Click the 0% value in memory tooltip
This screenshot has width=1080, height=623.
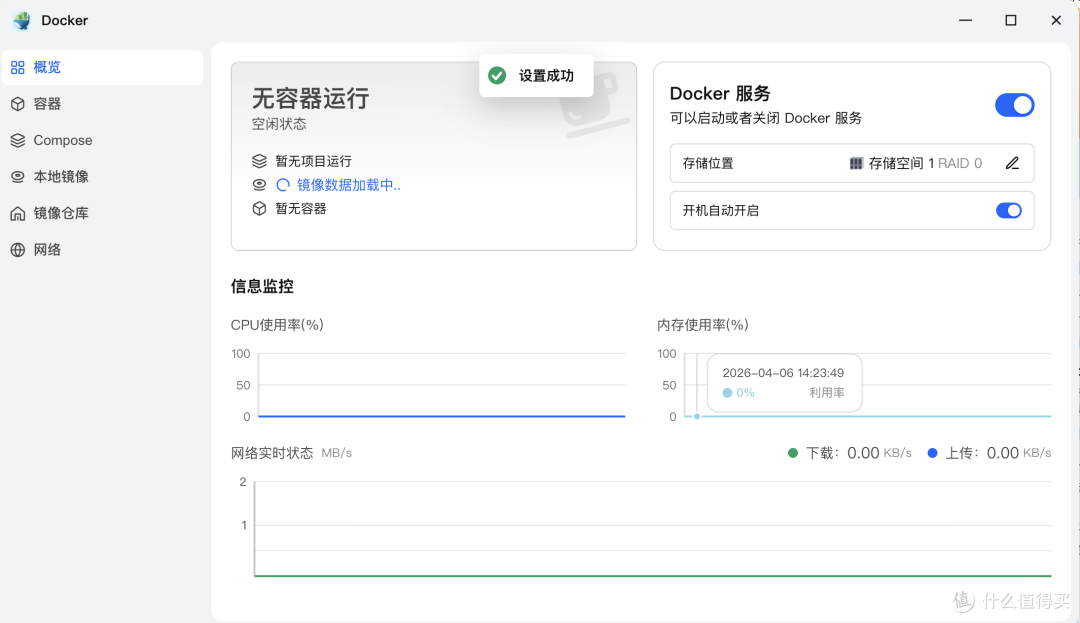pyautogui.click(x=745, y=393)
